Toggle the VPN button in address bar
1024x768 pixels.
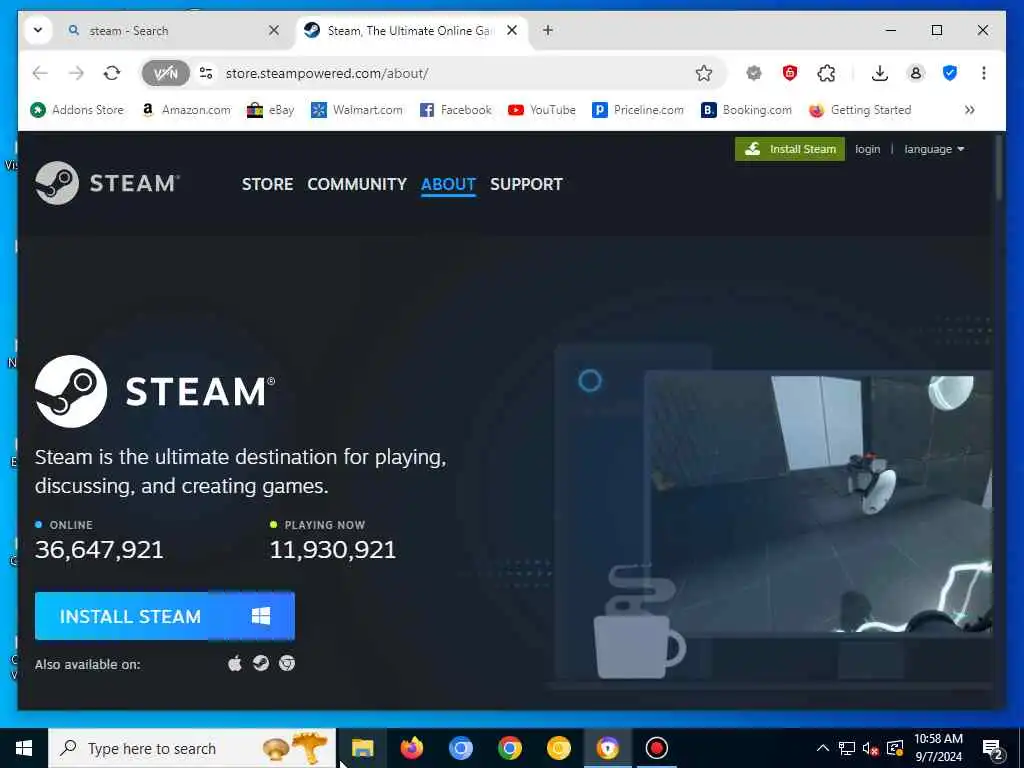pos(166,73)
